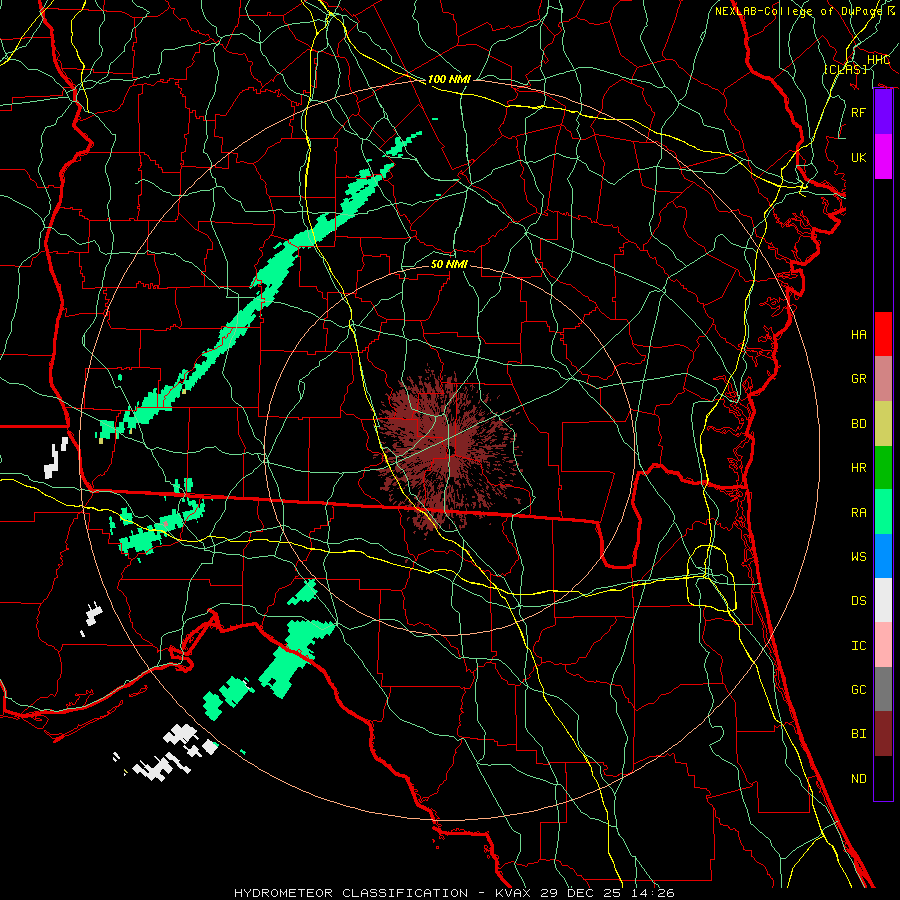Screen dimensions: 900x900
Task: Click the '100 NMI' range ring label
Action: (x=449, y=79)
